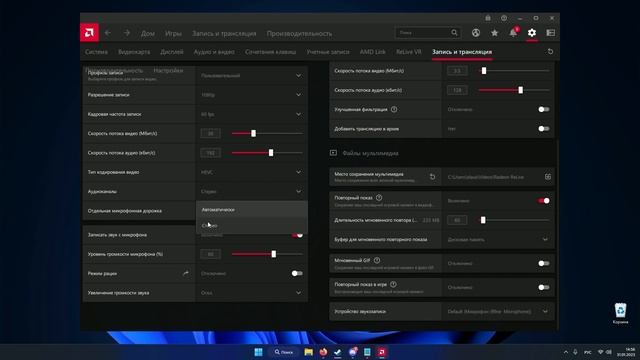Screen dimensions: 640x360
Task: Go forward with the right arrow
Action: pos(127,33)
